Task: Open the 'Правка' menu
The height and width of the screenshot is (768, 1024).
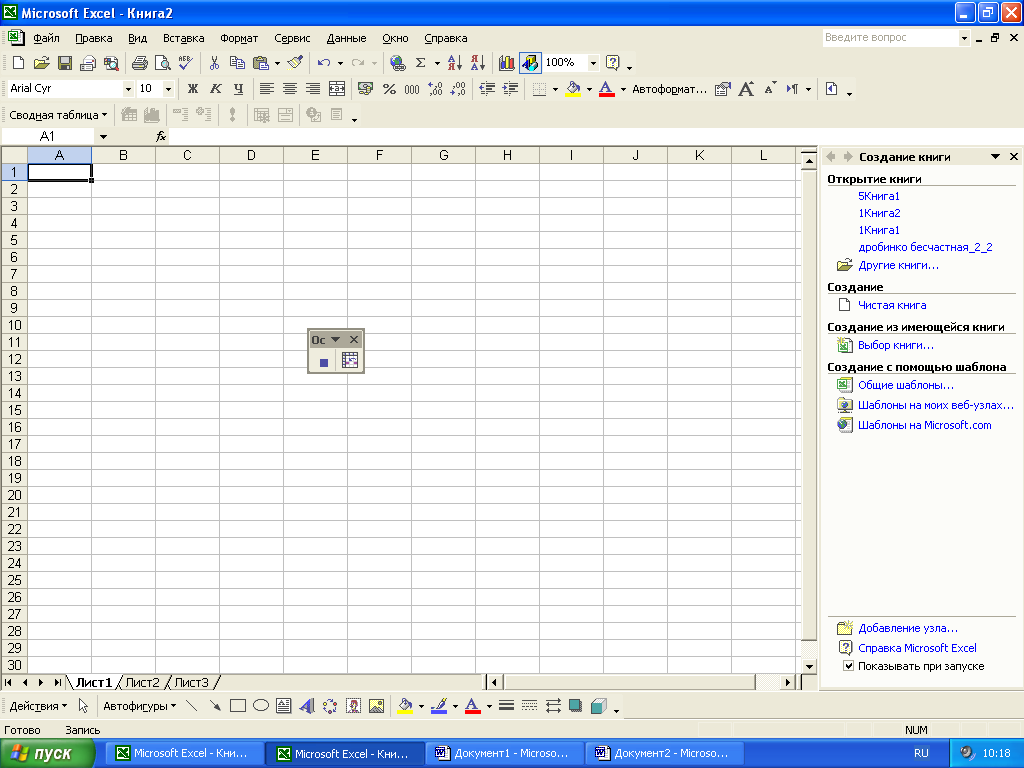Action: pyautogui.click(x=93, y=39)
